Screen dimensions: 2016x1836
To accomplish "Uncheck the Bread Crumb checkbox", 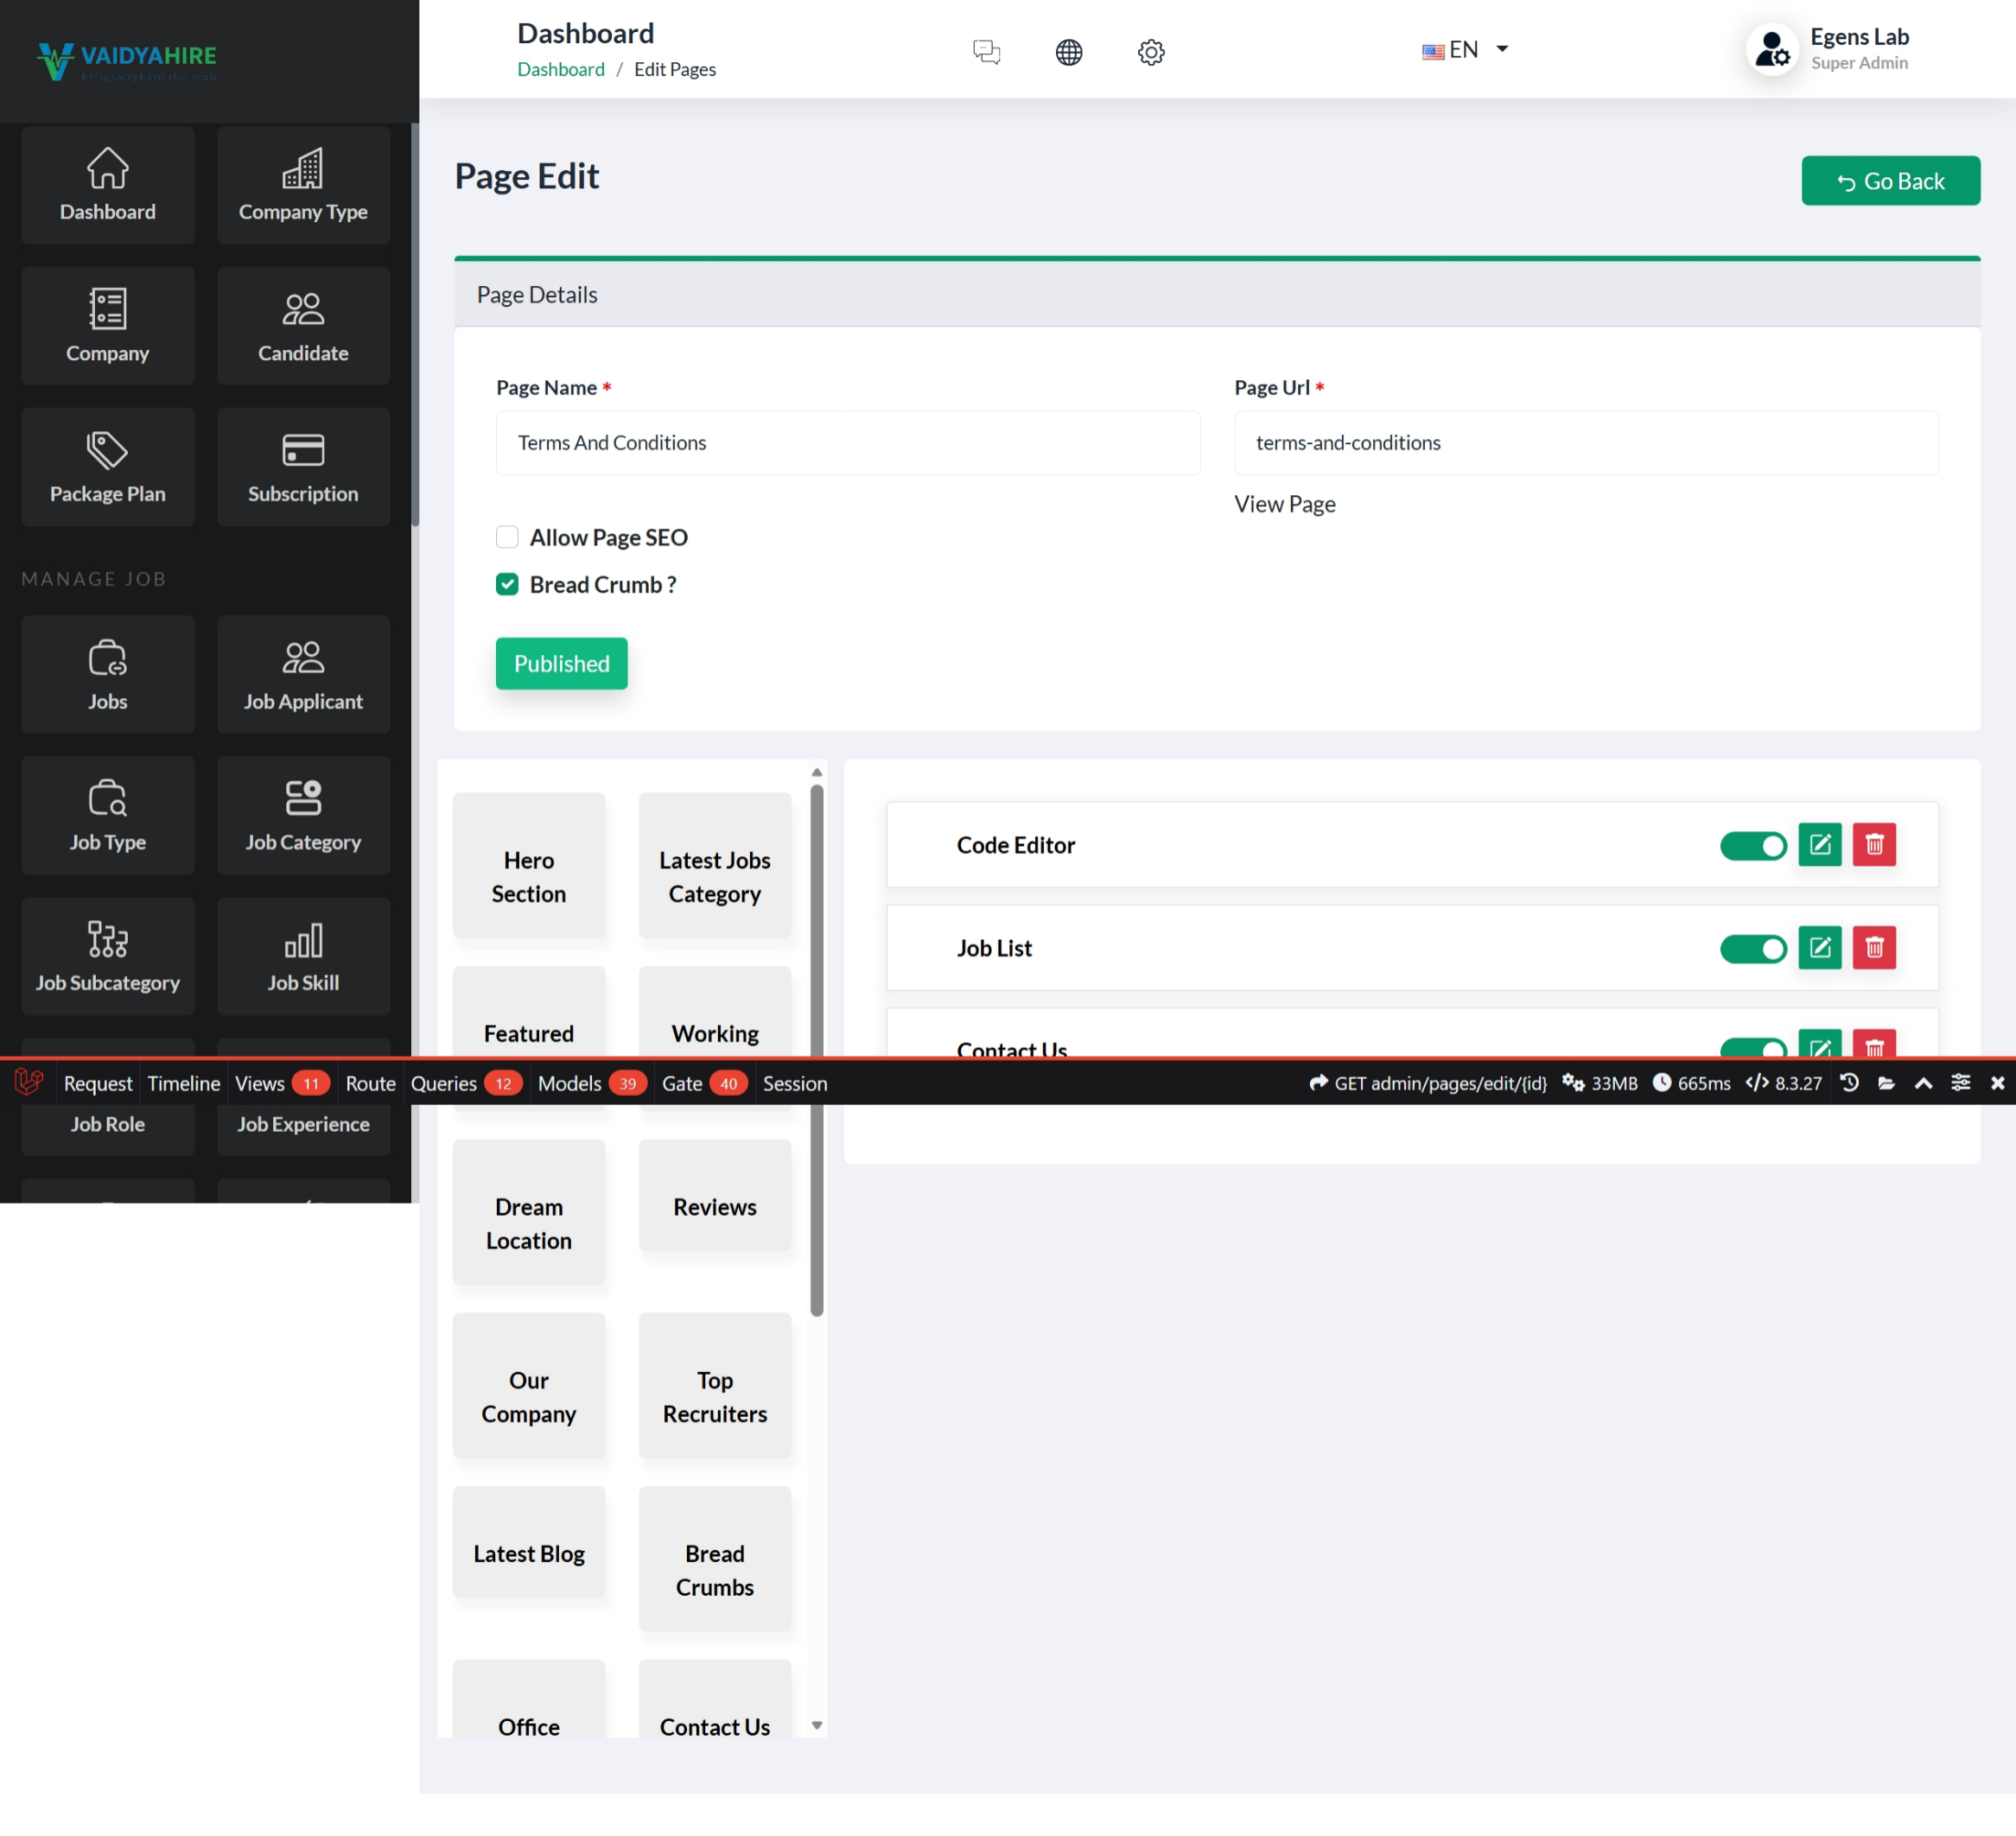I will pos(507,584).
